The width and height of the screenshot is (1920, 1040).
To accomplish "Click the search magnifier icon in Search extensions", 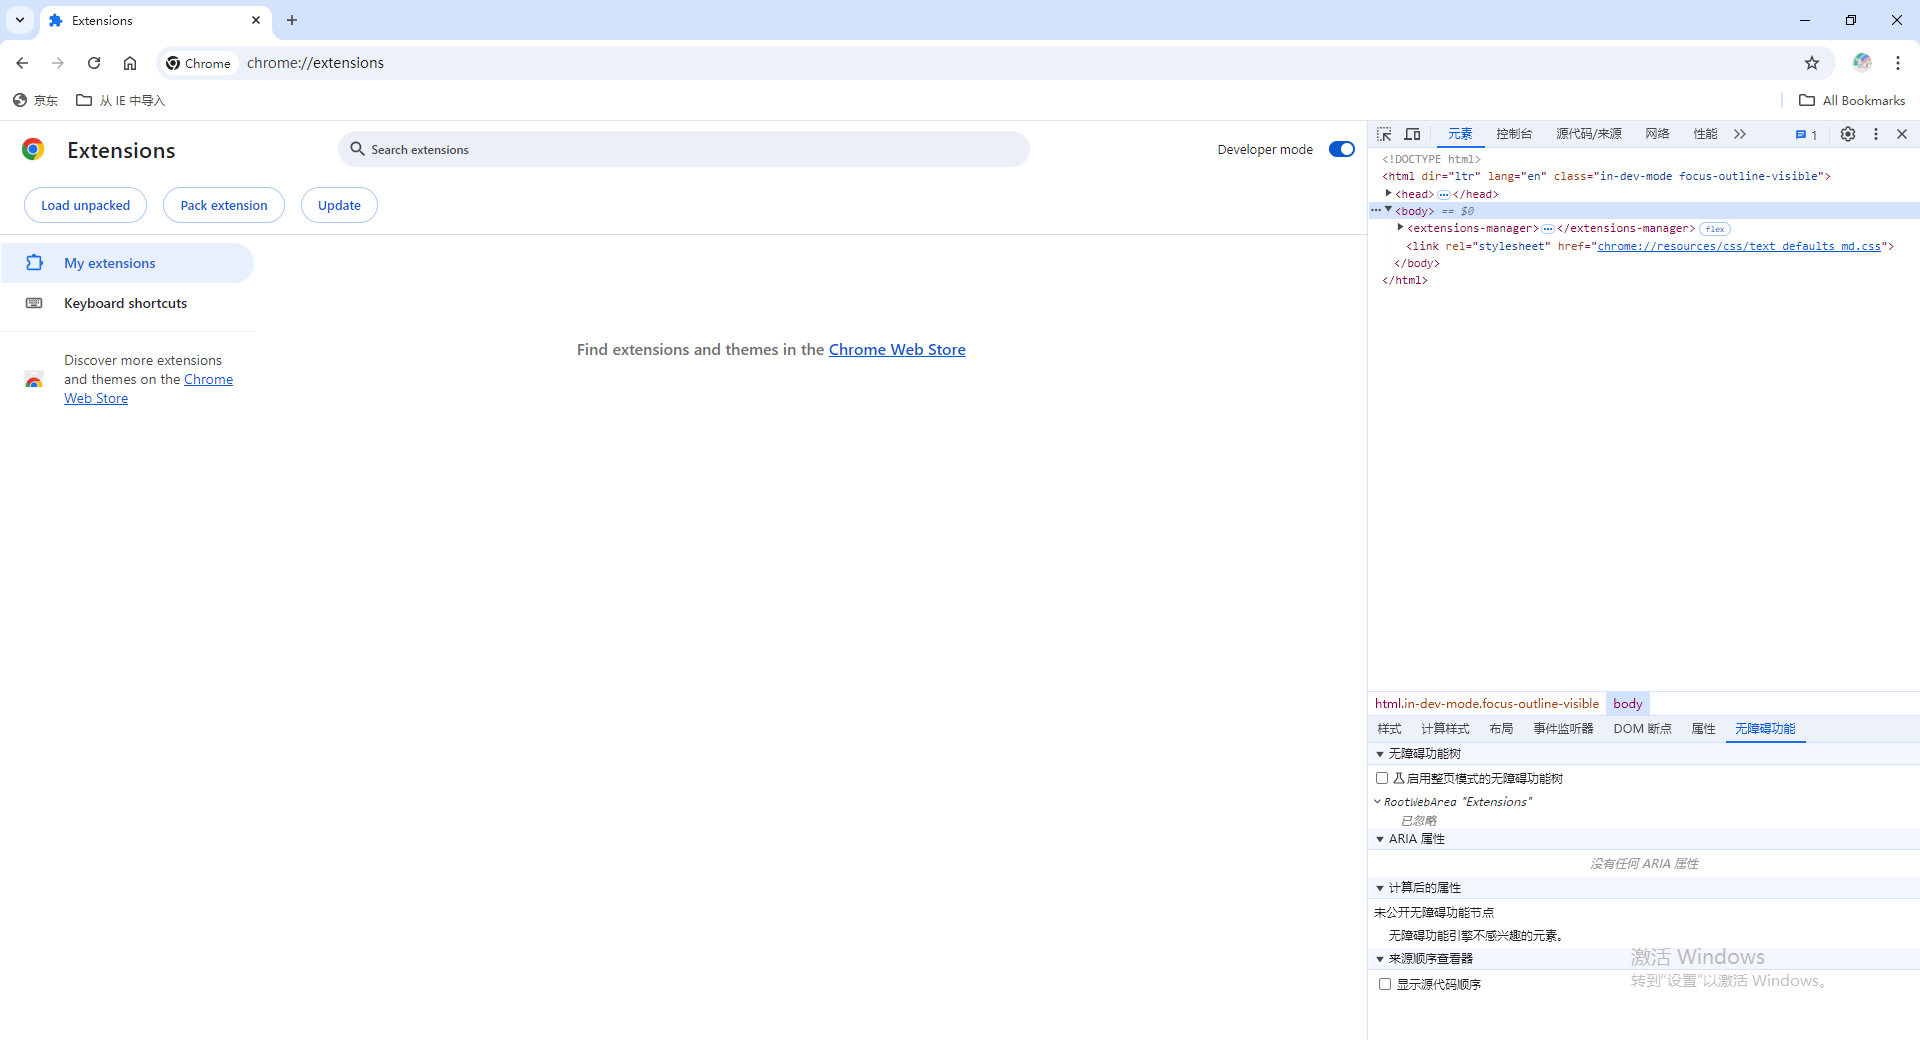I will click(x=357, y=149).
